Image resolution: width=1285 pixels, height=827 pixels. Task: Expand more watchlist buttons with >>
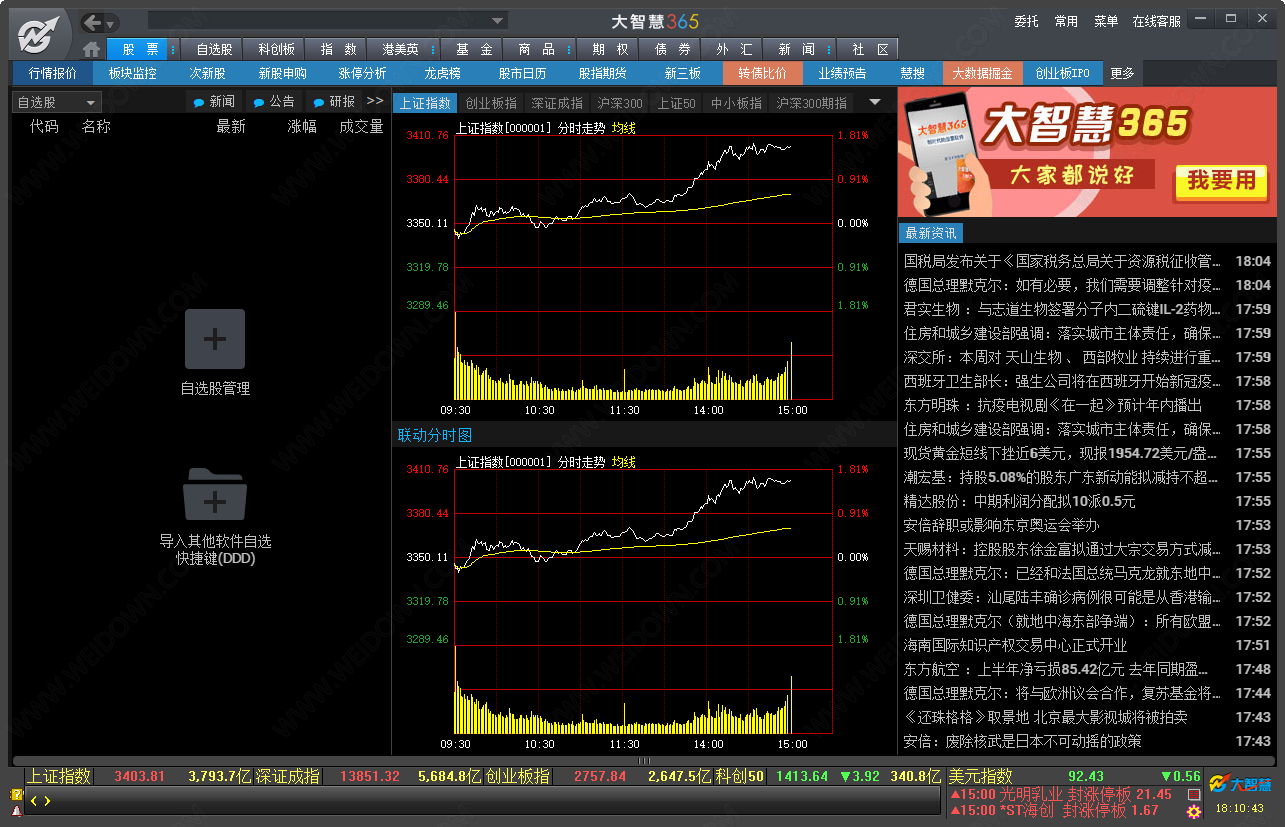pos(375,101)
